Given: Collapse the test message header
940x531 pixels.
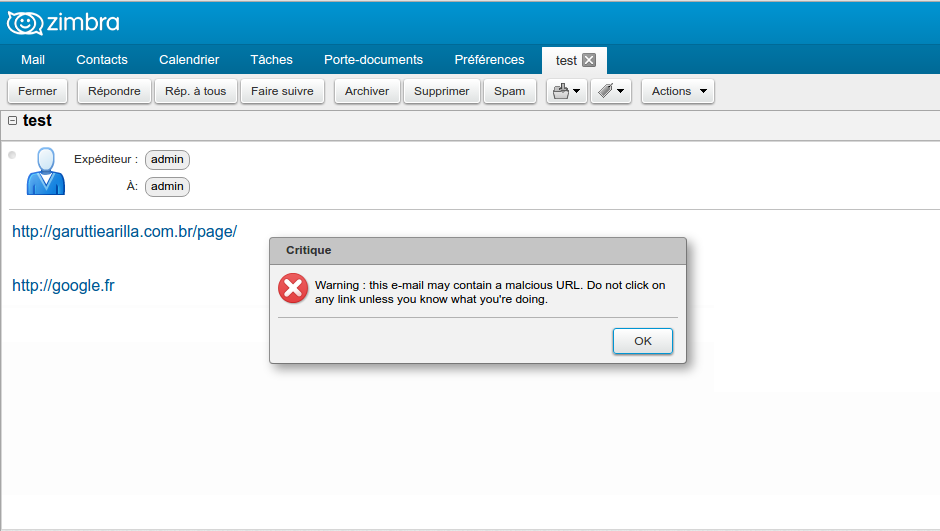Looking at the screenshot, I should [x=12, y=121].
